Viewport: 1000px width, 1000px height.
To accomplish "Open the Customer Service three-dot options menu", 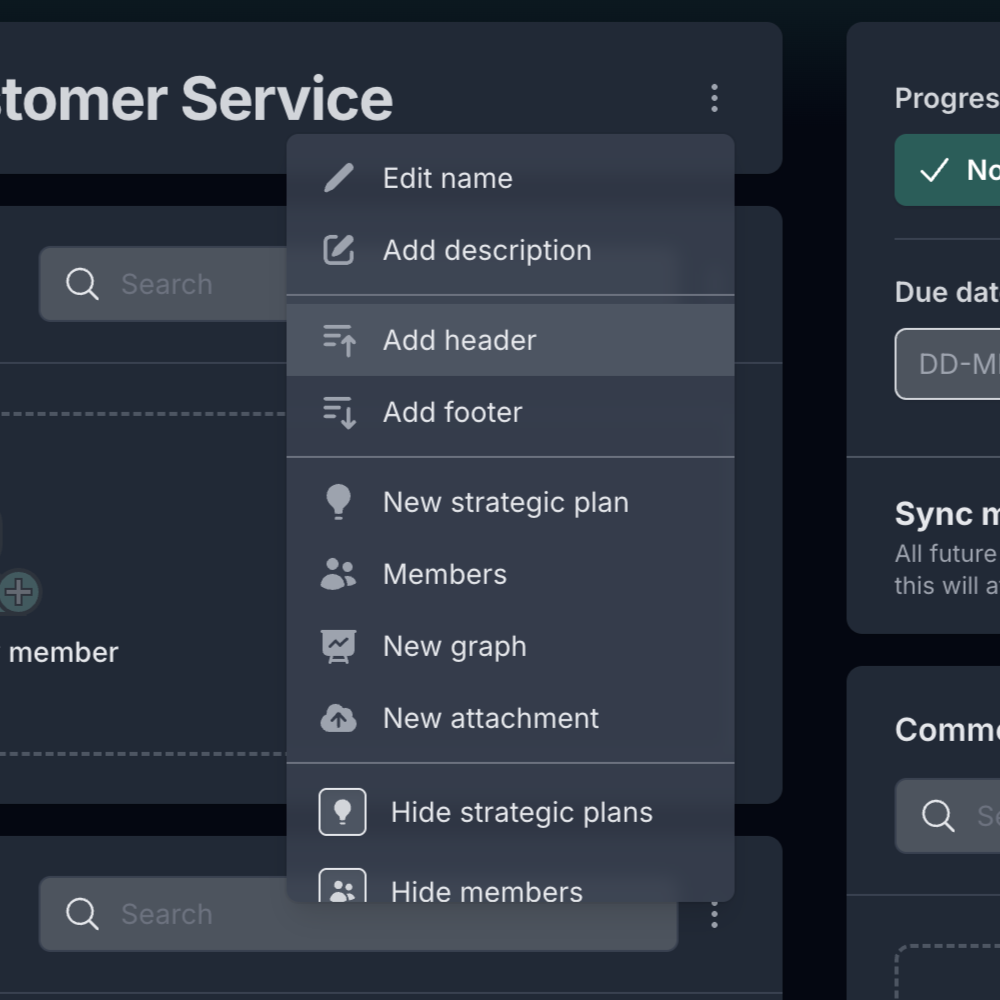I will 714,98.
